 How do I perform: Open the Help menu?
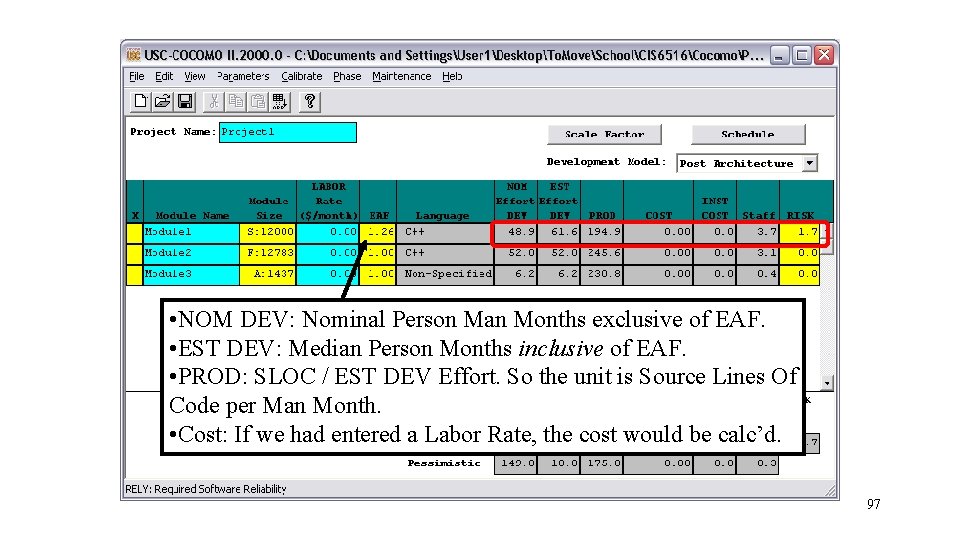pyautogui.click(x=452, y=77)
